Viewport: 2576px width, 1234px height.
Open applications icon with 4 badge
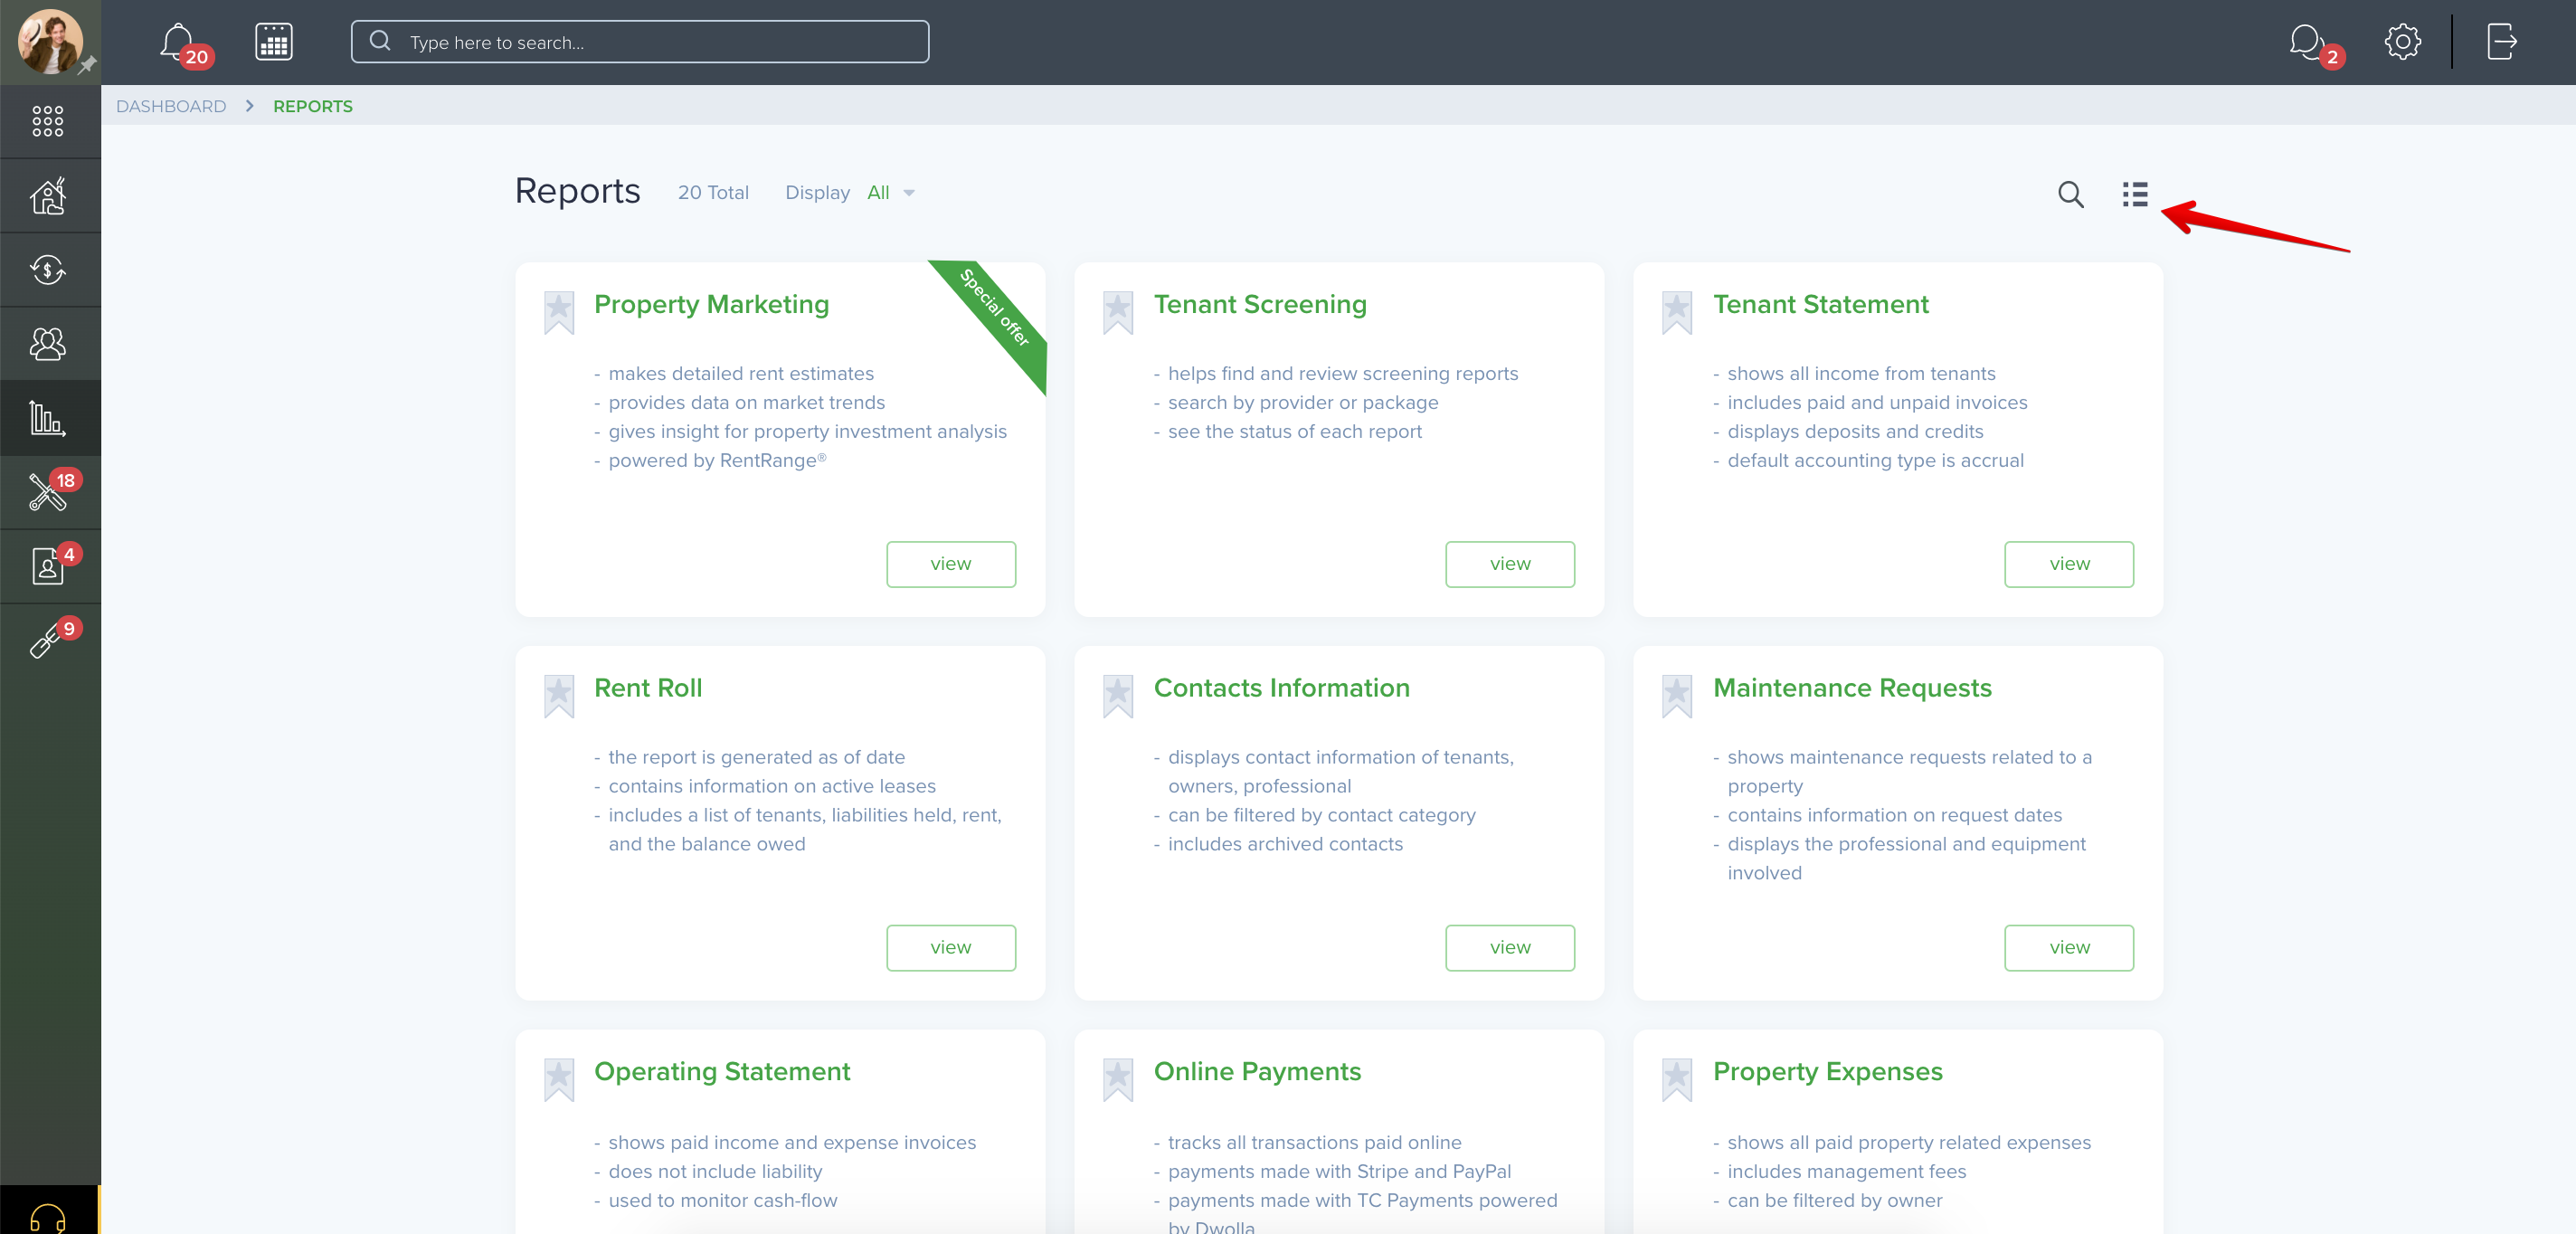(x=47, y=566)
